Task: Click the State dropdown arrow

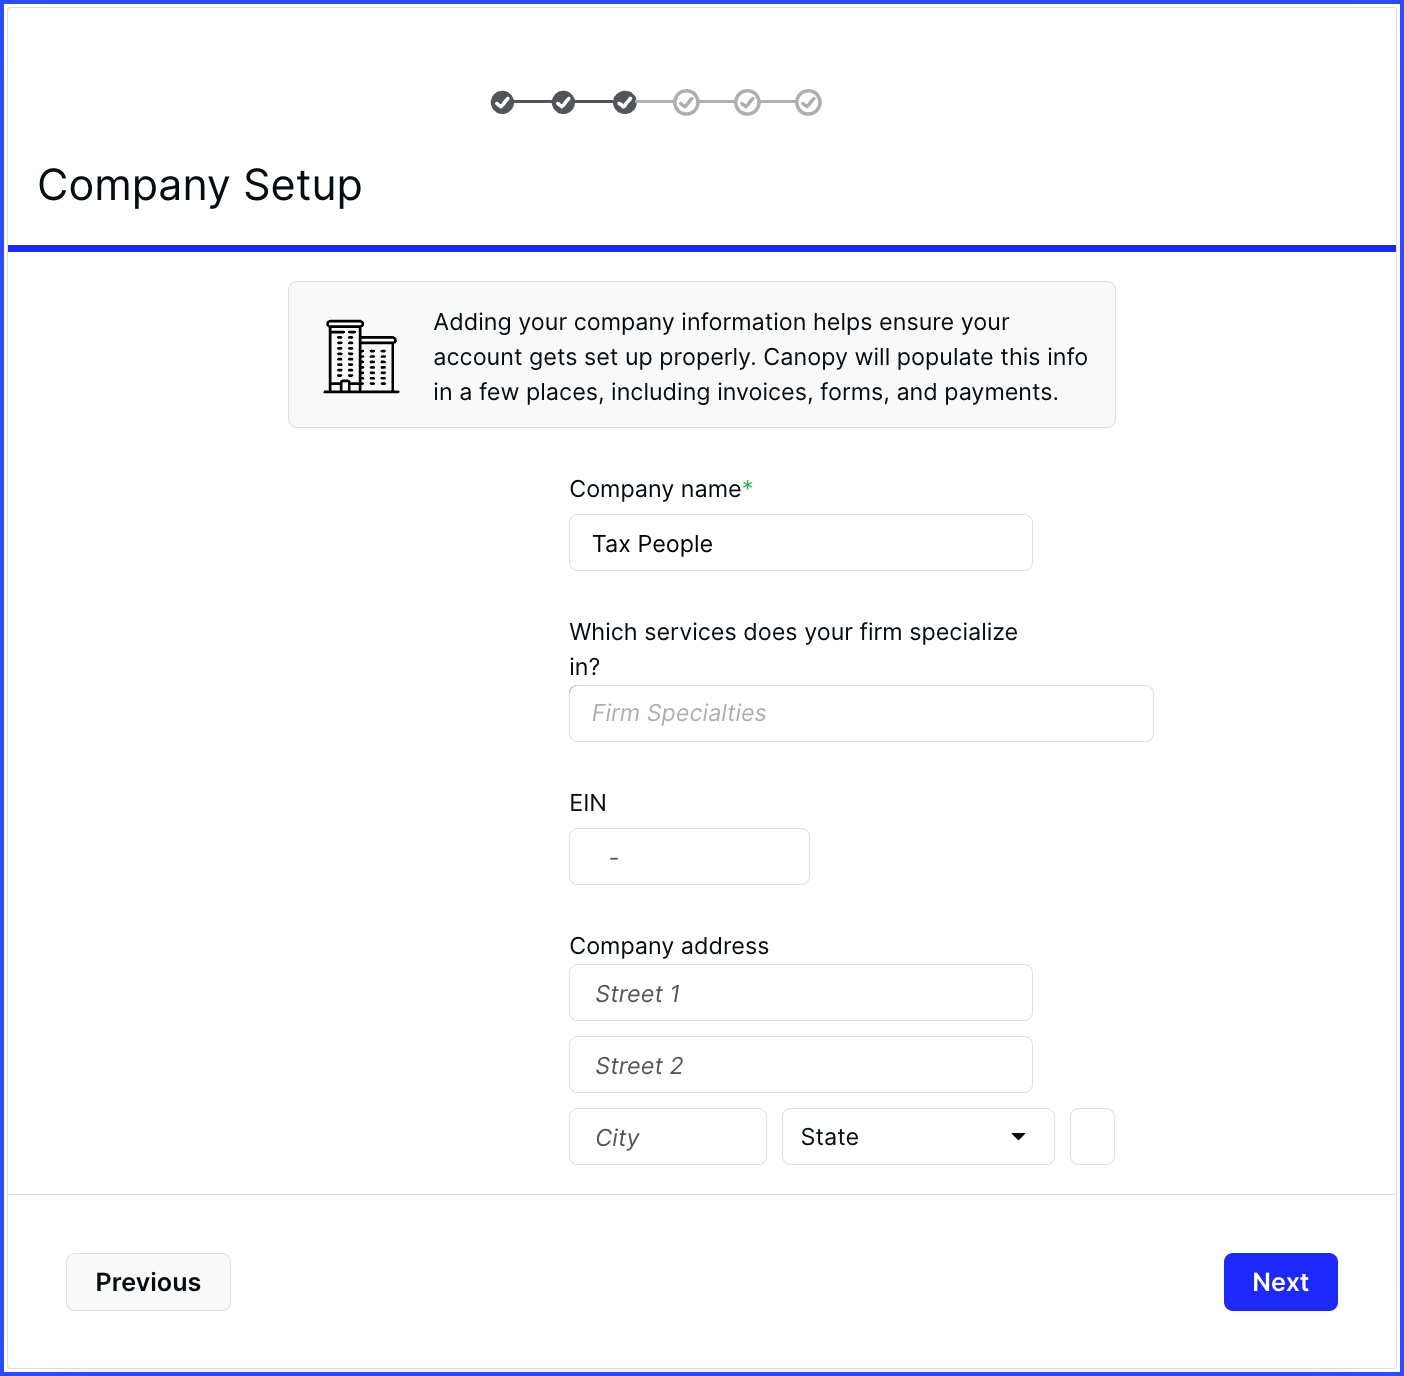Action: tap(1018, 1137)
